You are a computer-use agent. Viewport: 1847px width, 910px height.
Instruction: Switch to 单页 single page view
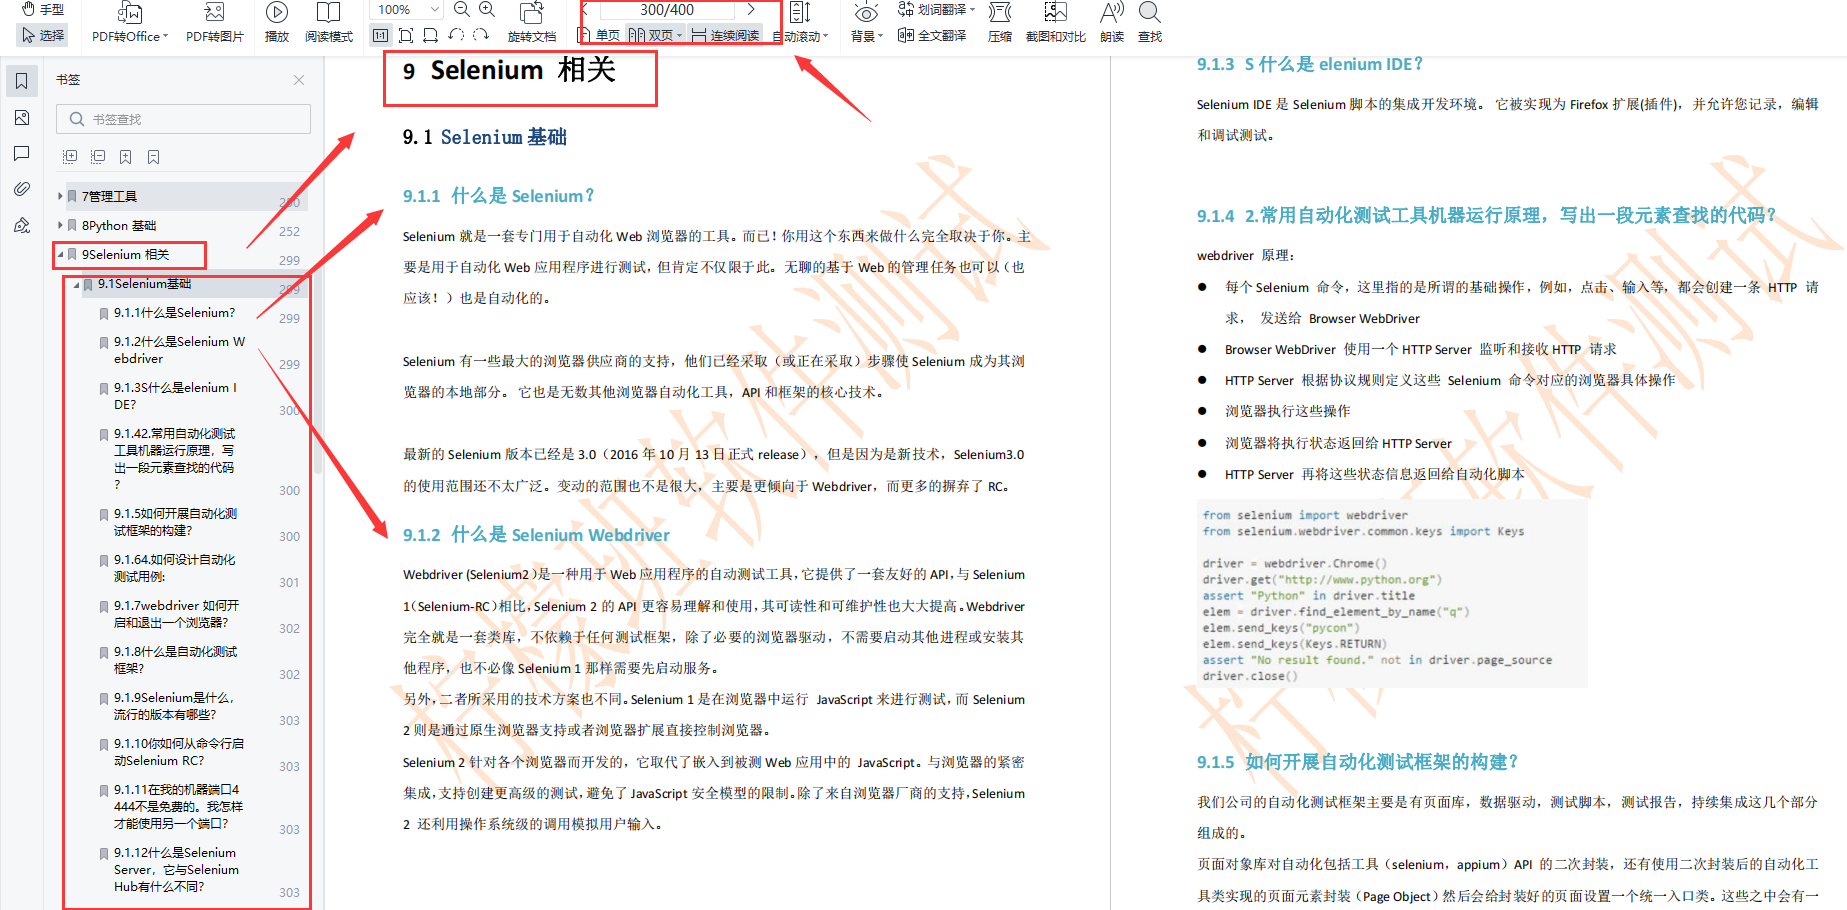600,35
